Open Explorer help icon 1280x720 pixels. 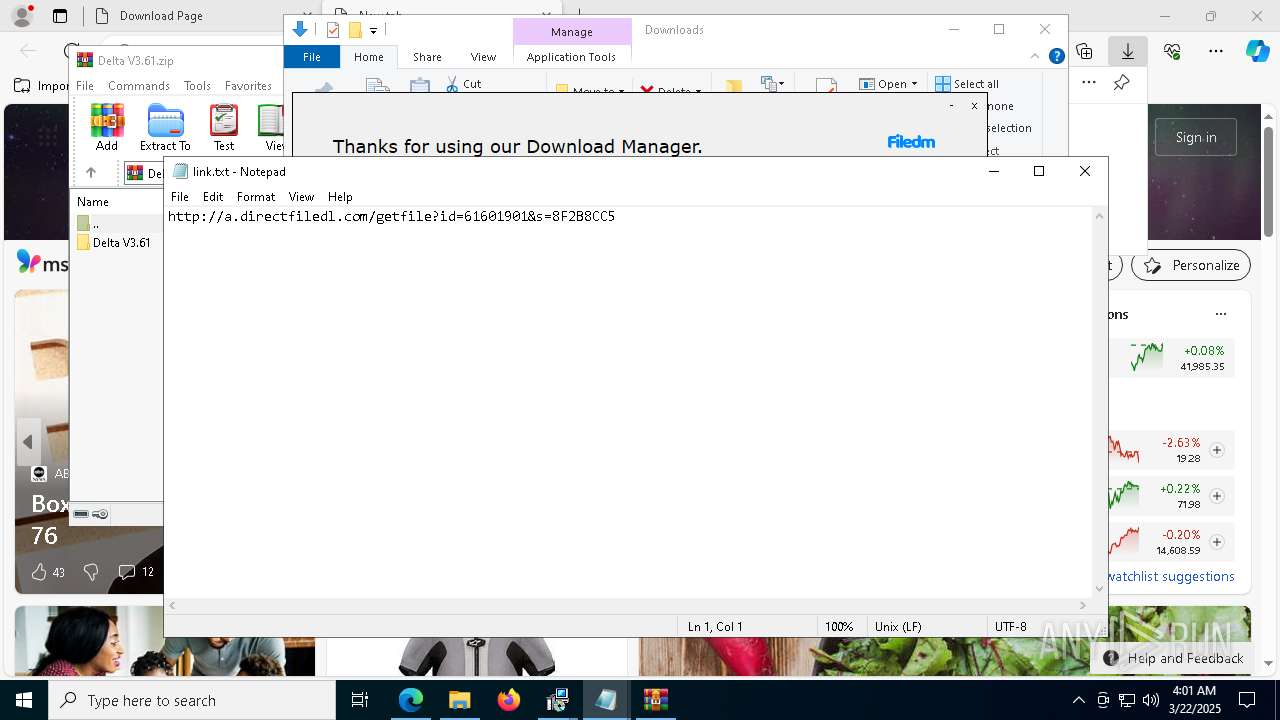(1056, 57)
